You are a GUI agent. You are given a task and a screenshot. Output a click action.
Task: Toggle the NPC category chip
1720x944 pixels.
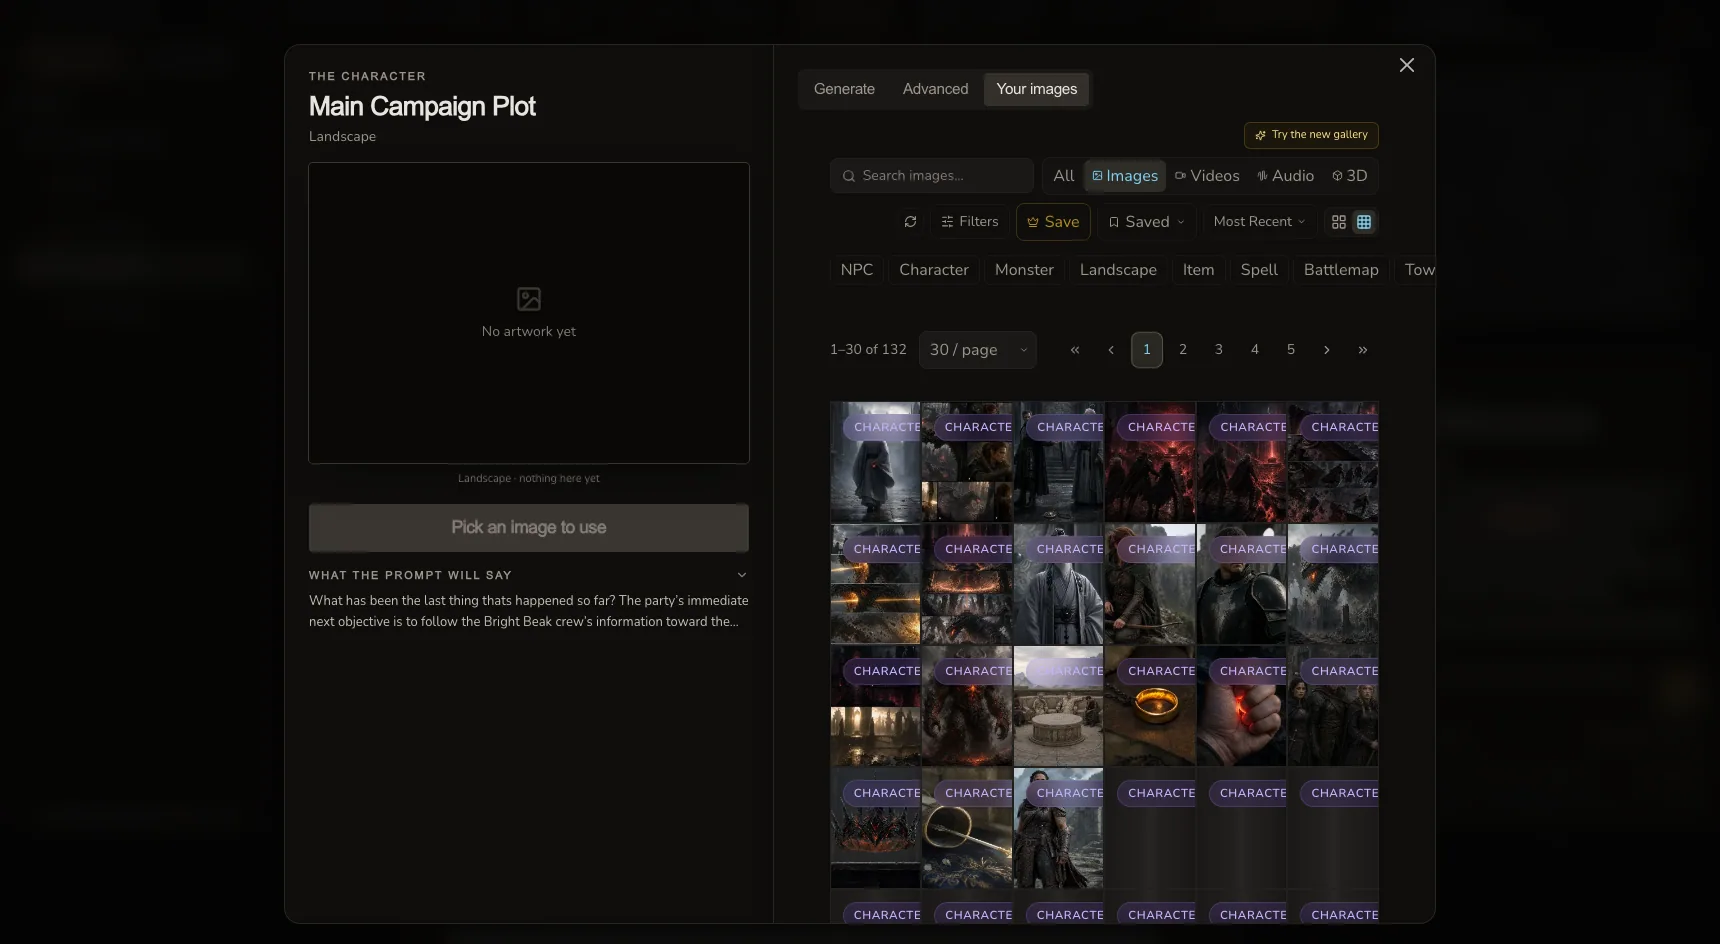[x=857, y=270]
